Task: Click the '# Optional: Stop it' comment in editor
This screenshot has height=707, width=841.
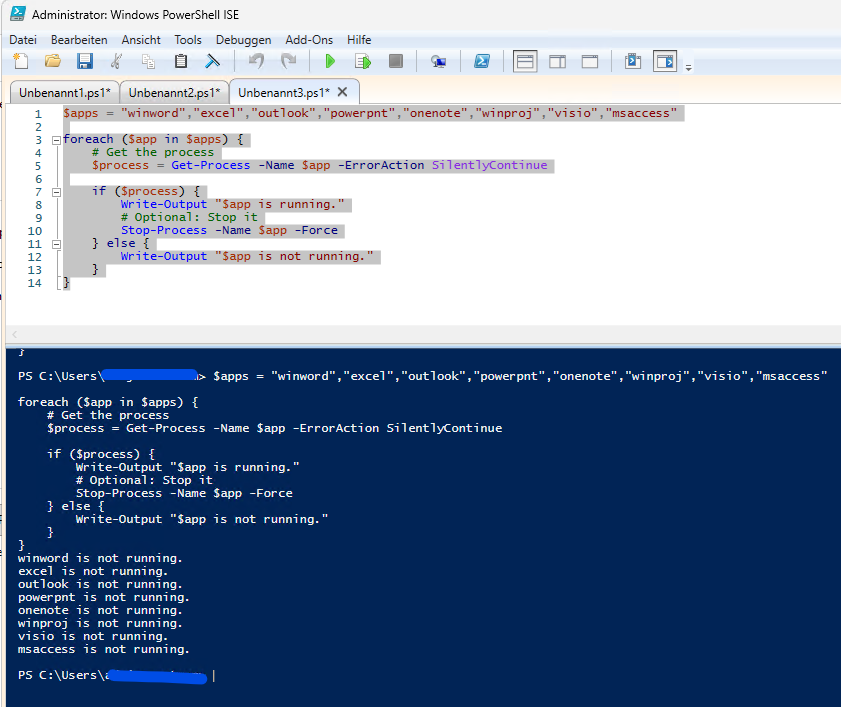Action: [x=189, y=217]
